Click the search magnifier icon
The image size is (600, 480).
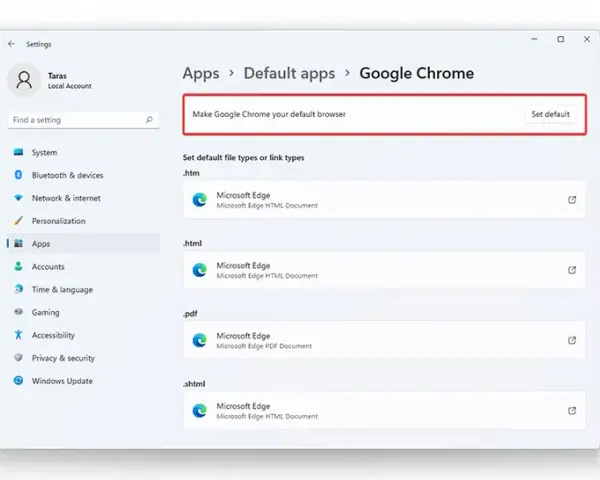(149, 120)
